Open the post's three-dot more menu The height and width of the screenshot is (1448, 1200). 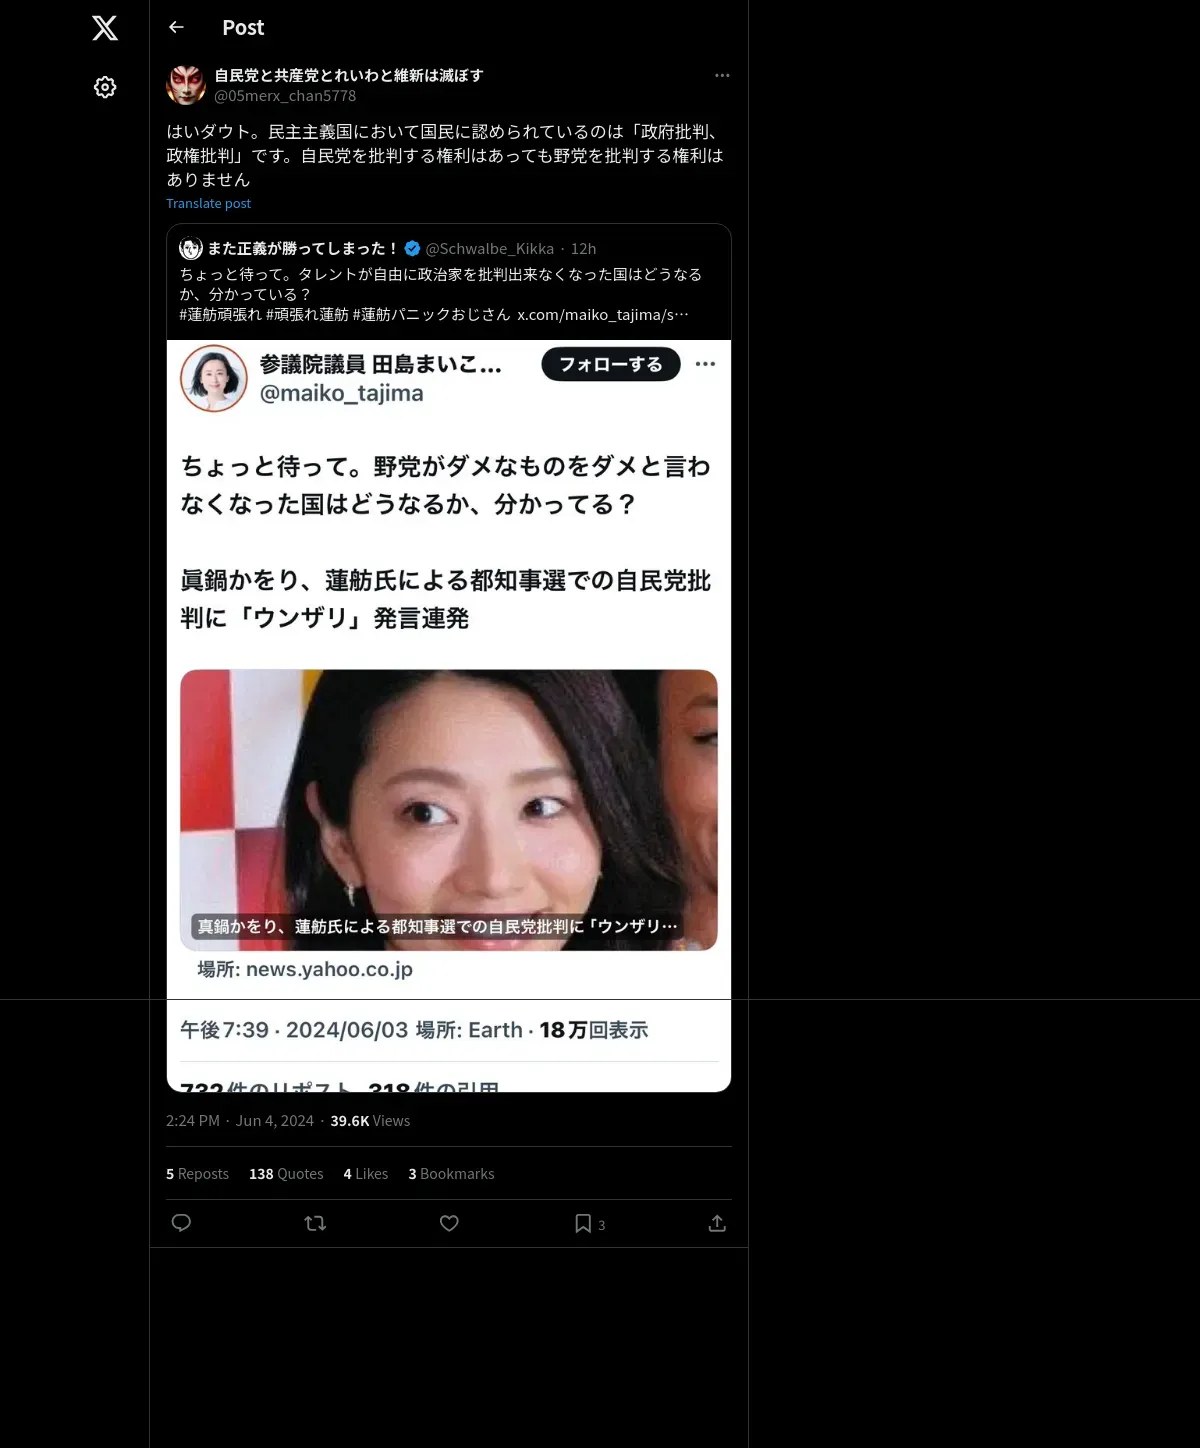(x=722, y=75)
